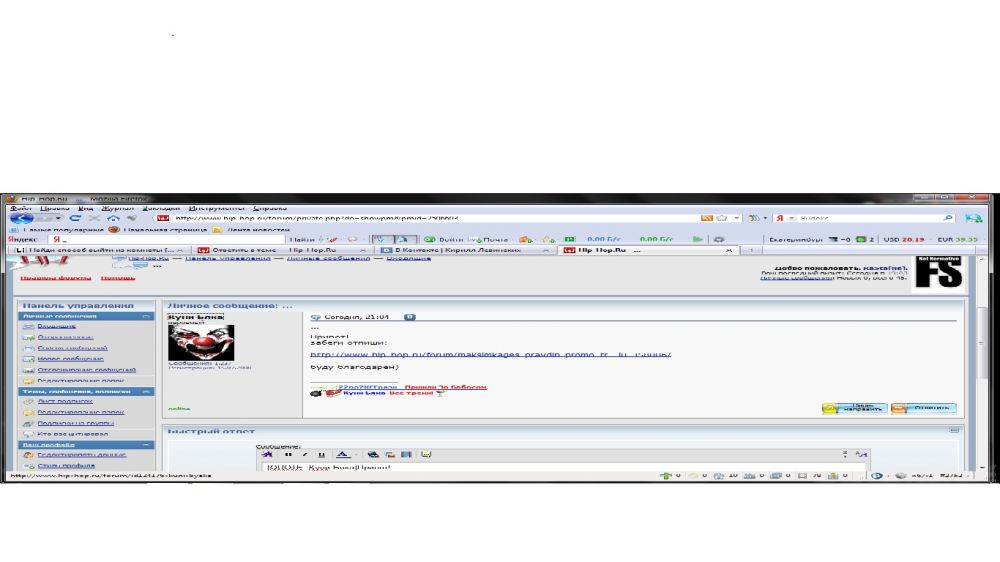
Task: Click the site favicon in the address bar
Action: (x=163, y=218)
